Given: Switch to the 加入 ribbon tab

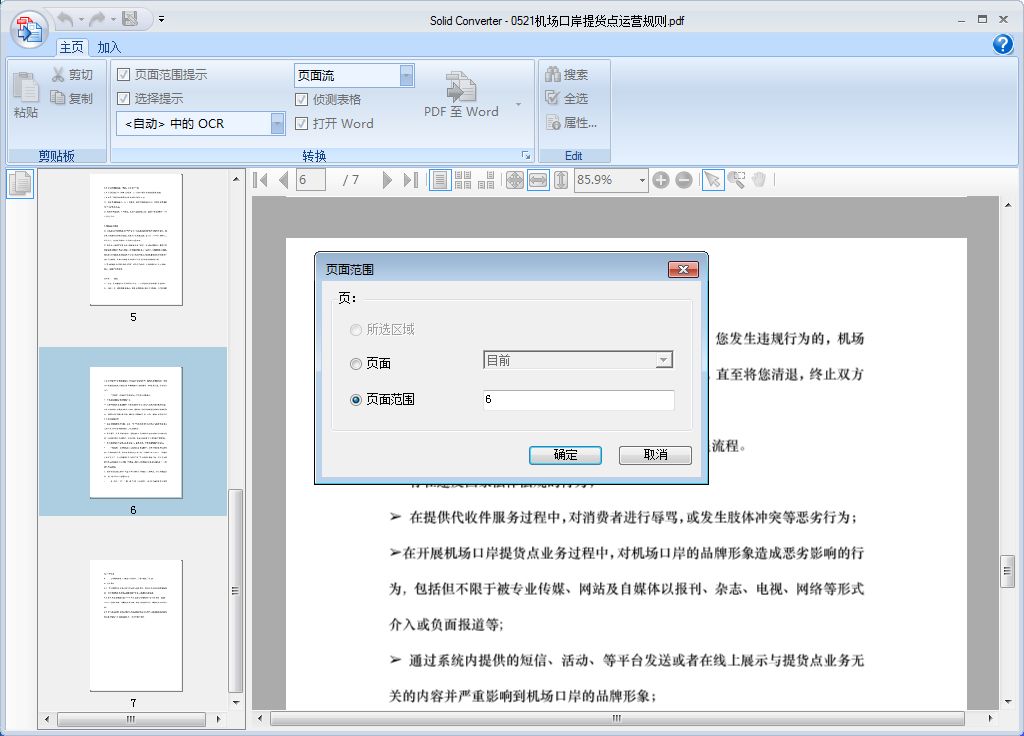Looking at the screenshot, I should click(x=109, y=47).
